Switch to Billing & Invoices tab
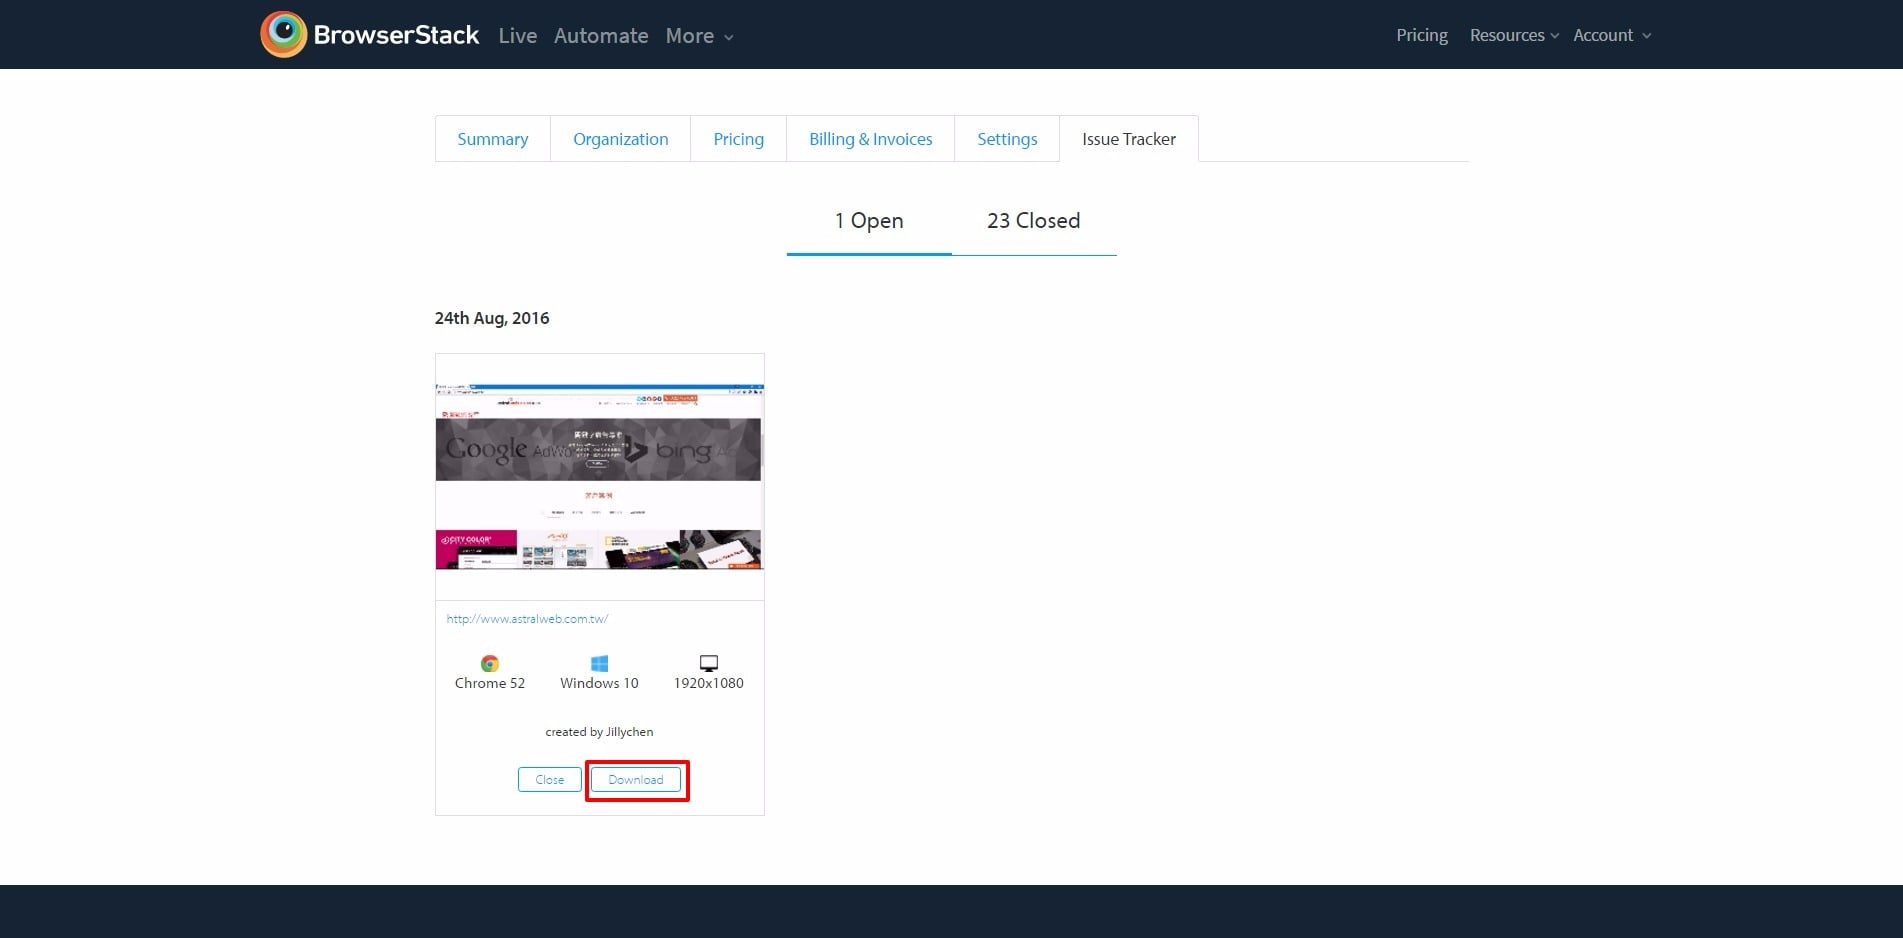 870,139
